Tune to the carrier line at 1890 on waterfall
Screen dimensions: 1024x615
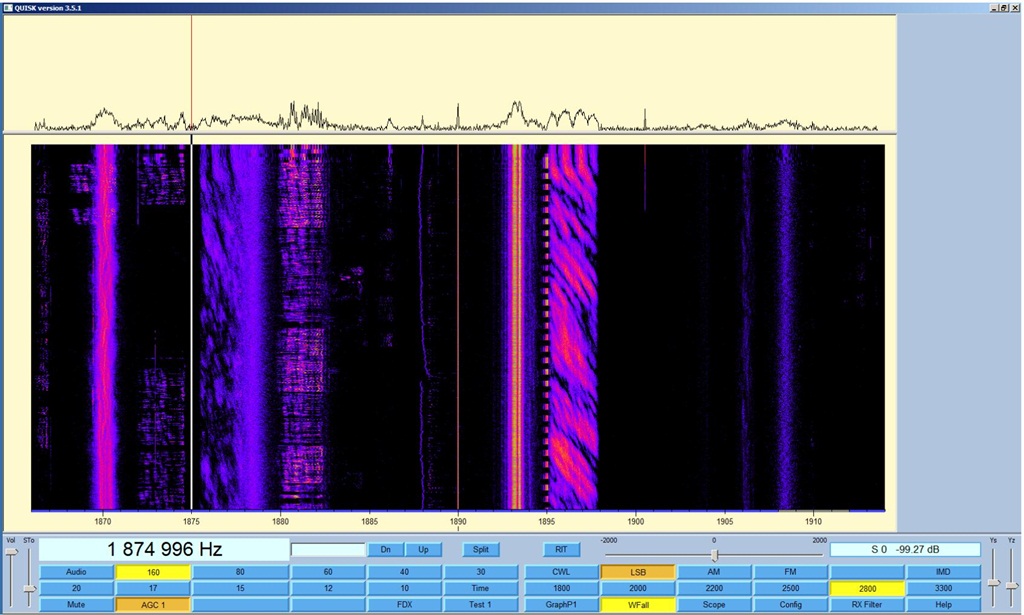(458, 326)
